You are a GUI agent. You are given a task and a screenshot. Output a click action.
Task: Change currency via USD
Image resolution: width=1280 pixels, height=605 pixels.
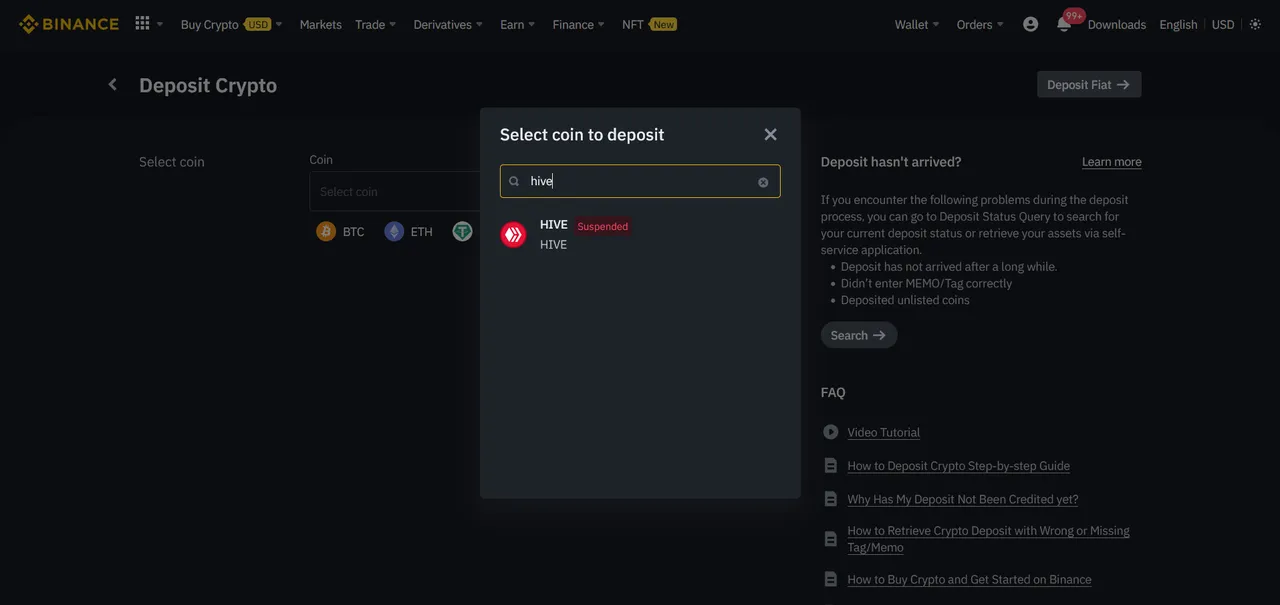click(1223, 24)
